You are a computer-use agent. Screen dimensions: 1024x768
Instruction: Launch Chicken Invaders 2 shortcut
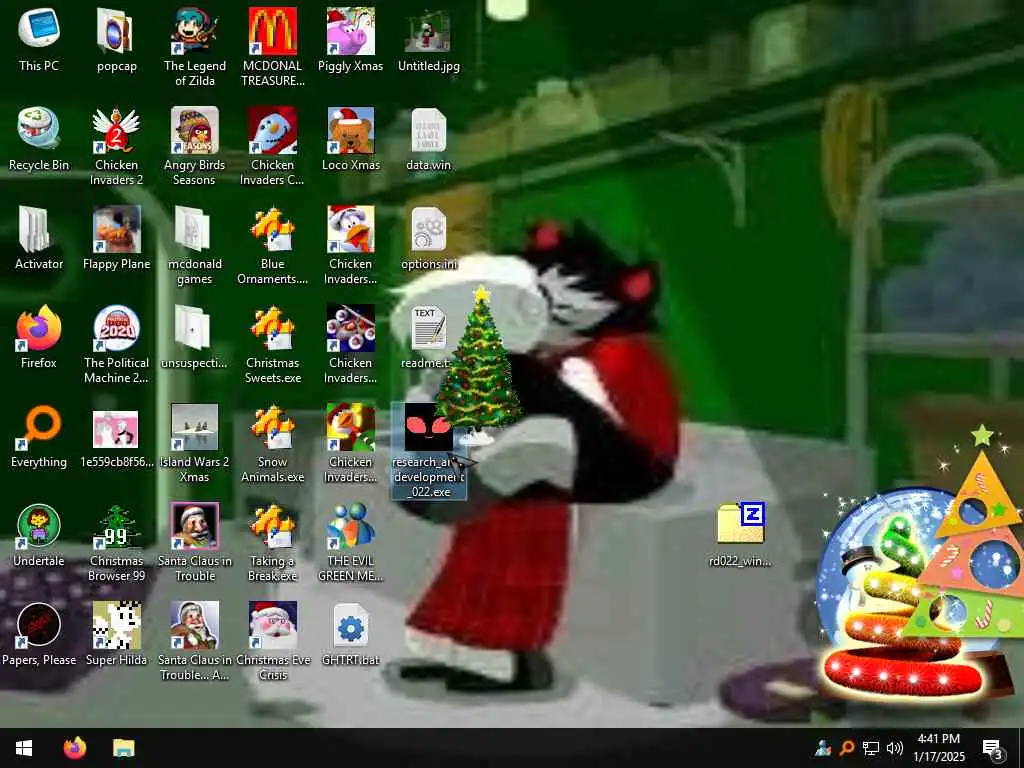coord(116,145)
